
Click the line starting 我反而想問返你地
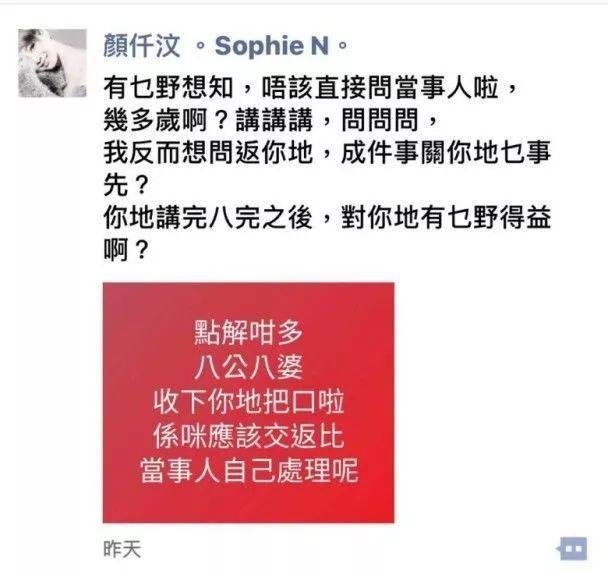[x=327, y=152]
